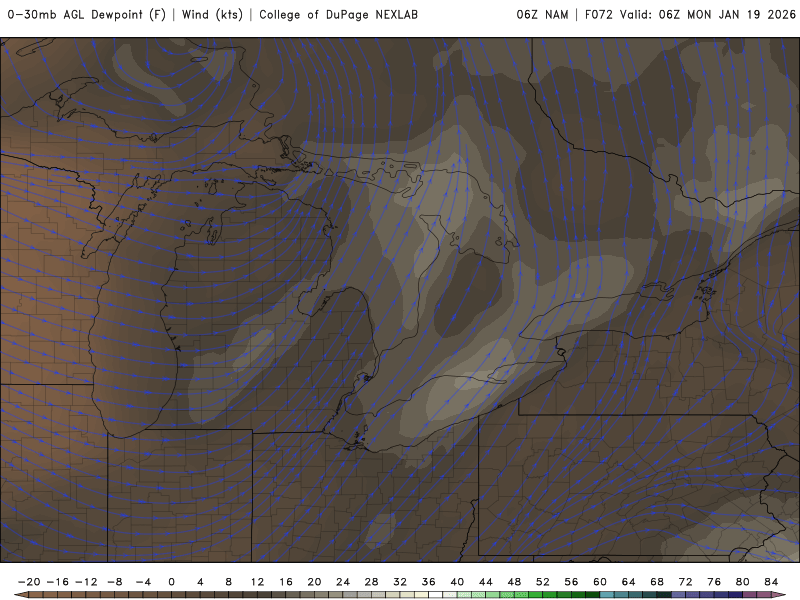800x600 pixels.
Task: Click the 52 legend value
Action: [x=543, y=582]
